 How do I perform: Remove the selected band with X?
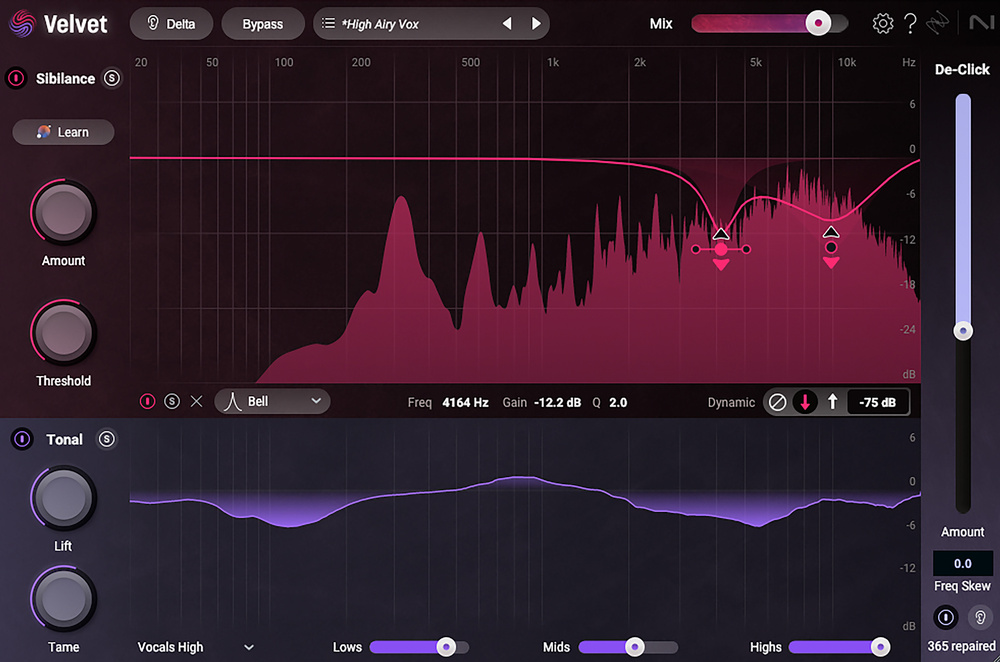pos(196,401)
